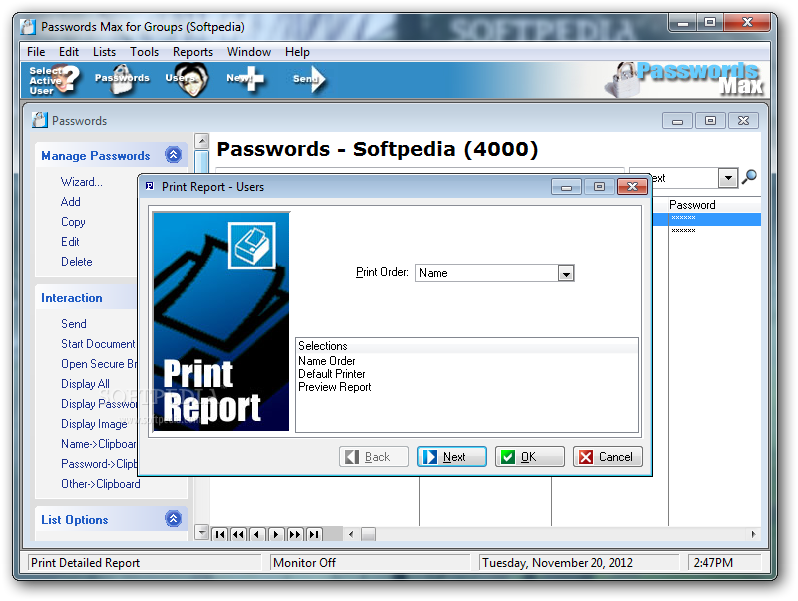Click the Display Password link
Viewport: 798px width, 601px height.
tap(99, 404)
